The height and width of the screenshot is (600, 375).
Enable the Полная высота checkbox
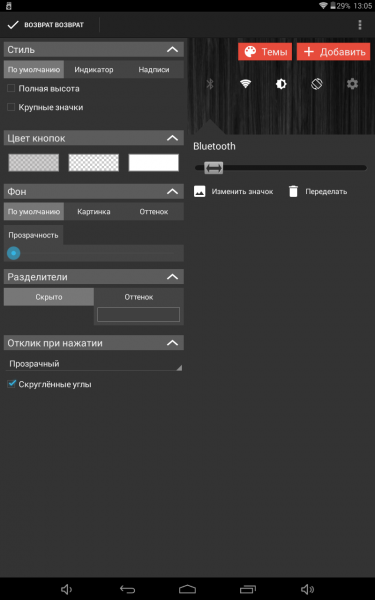coord(11,88)
